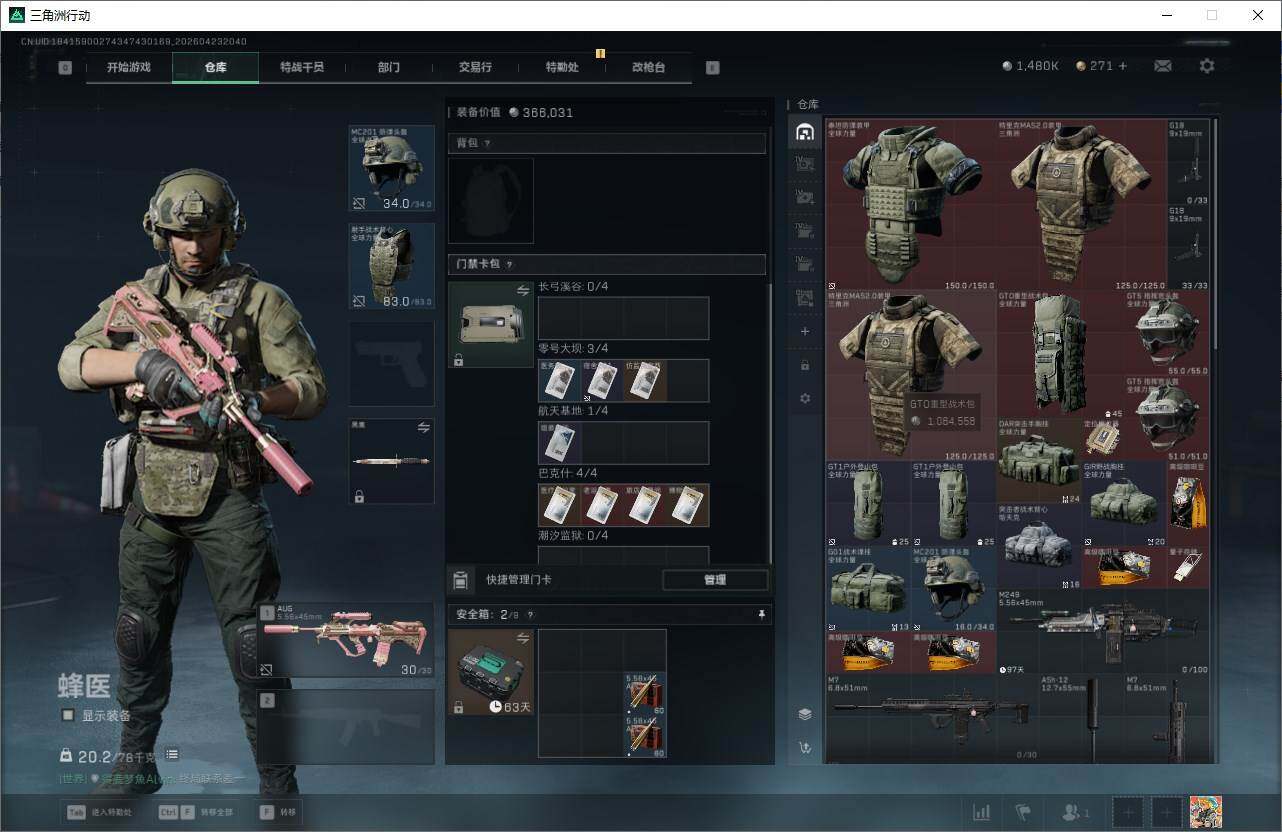The image size is (1282, 832).
Task: Click the 巴克什: 4/4 label
Action: [566, 473]
